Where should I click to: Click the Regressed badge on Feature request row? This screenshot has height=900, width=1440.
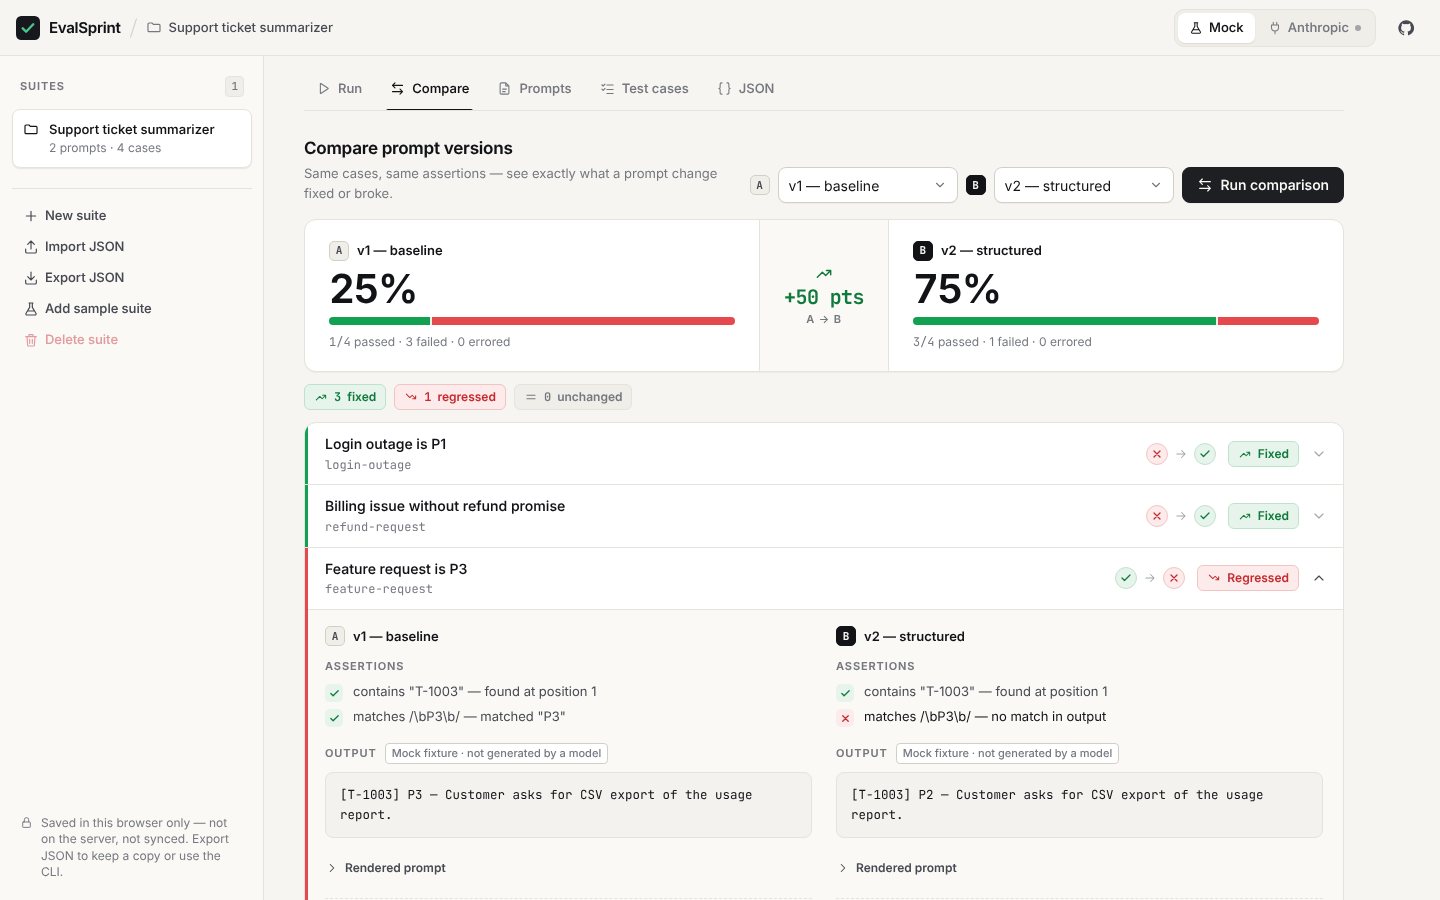coord(1248,578)
